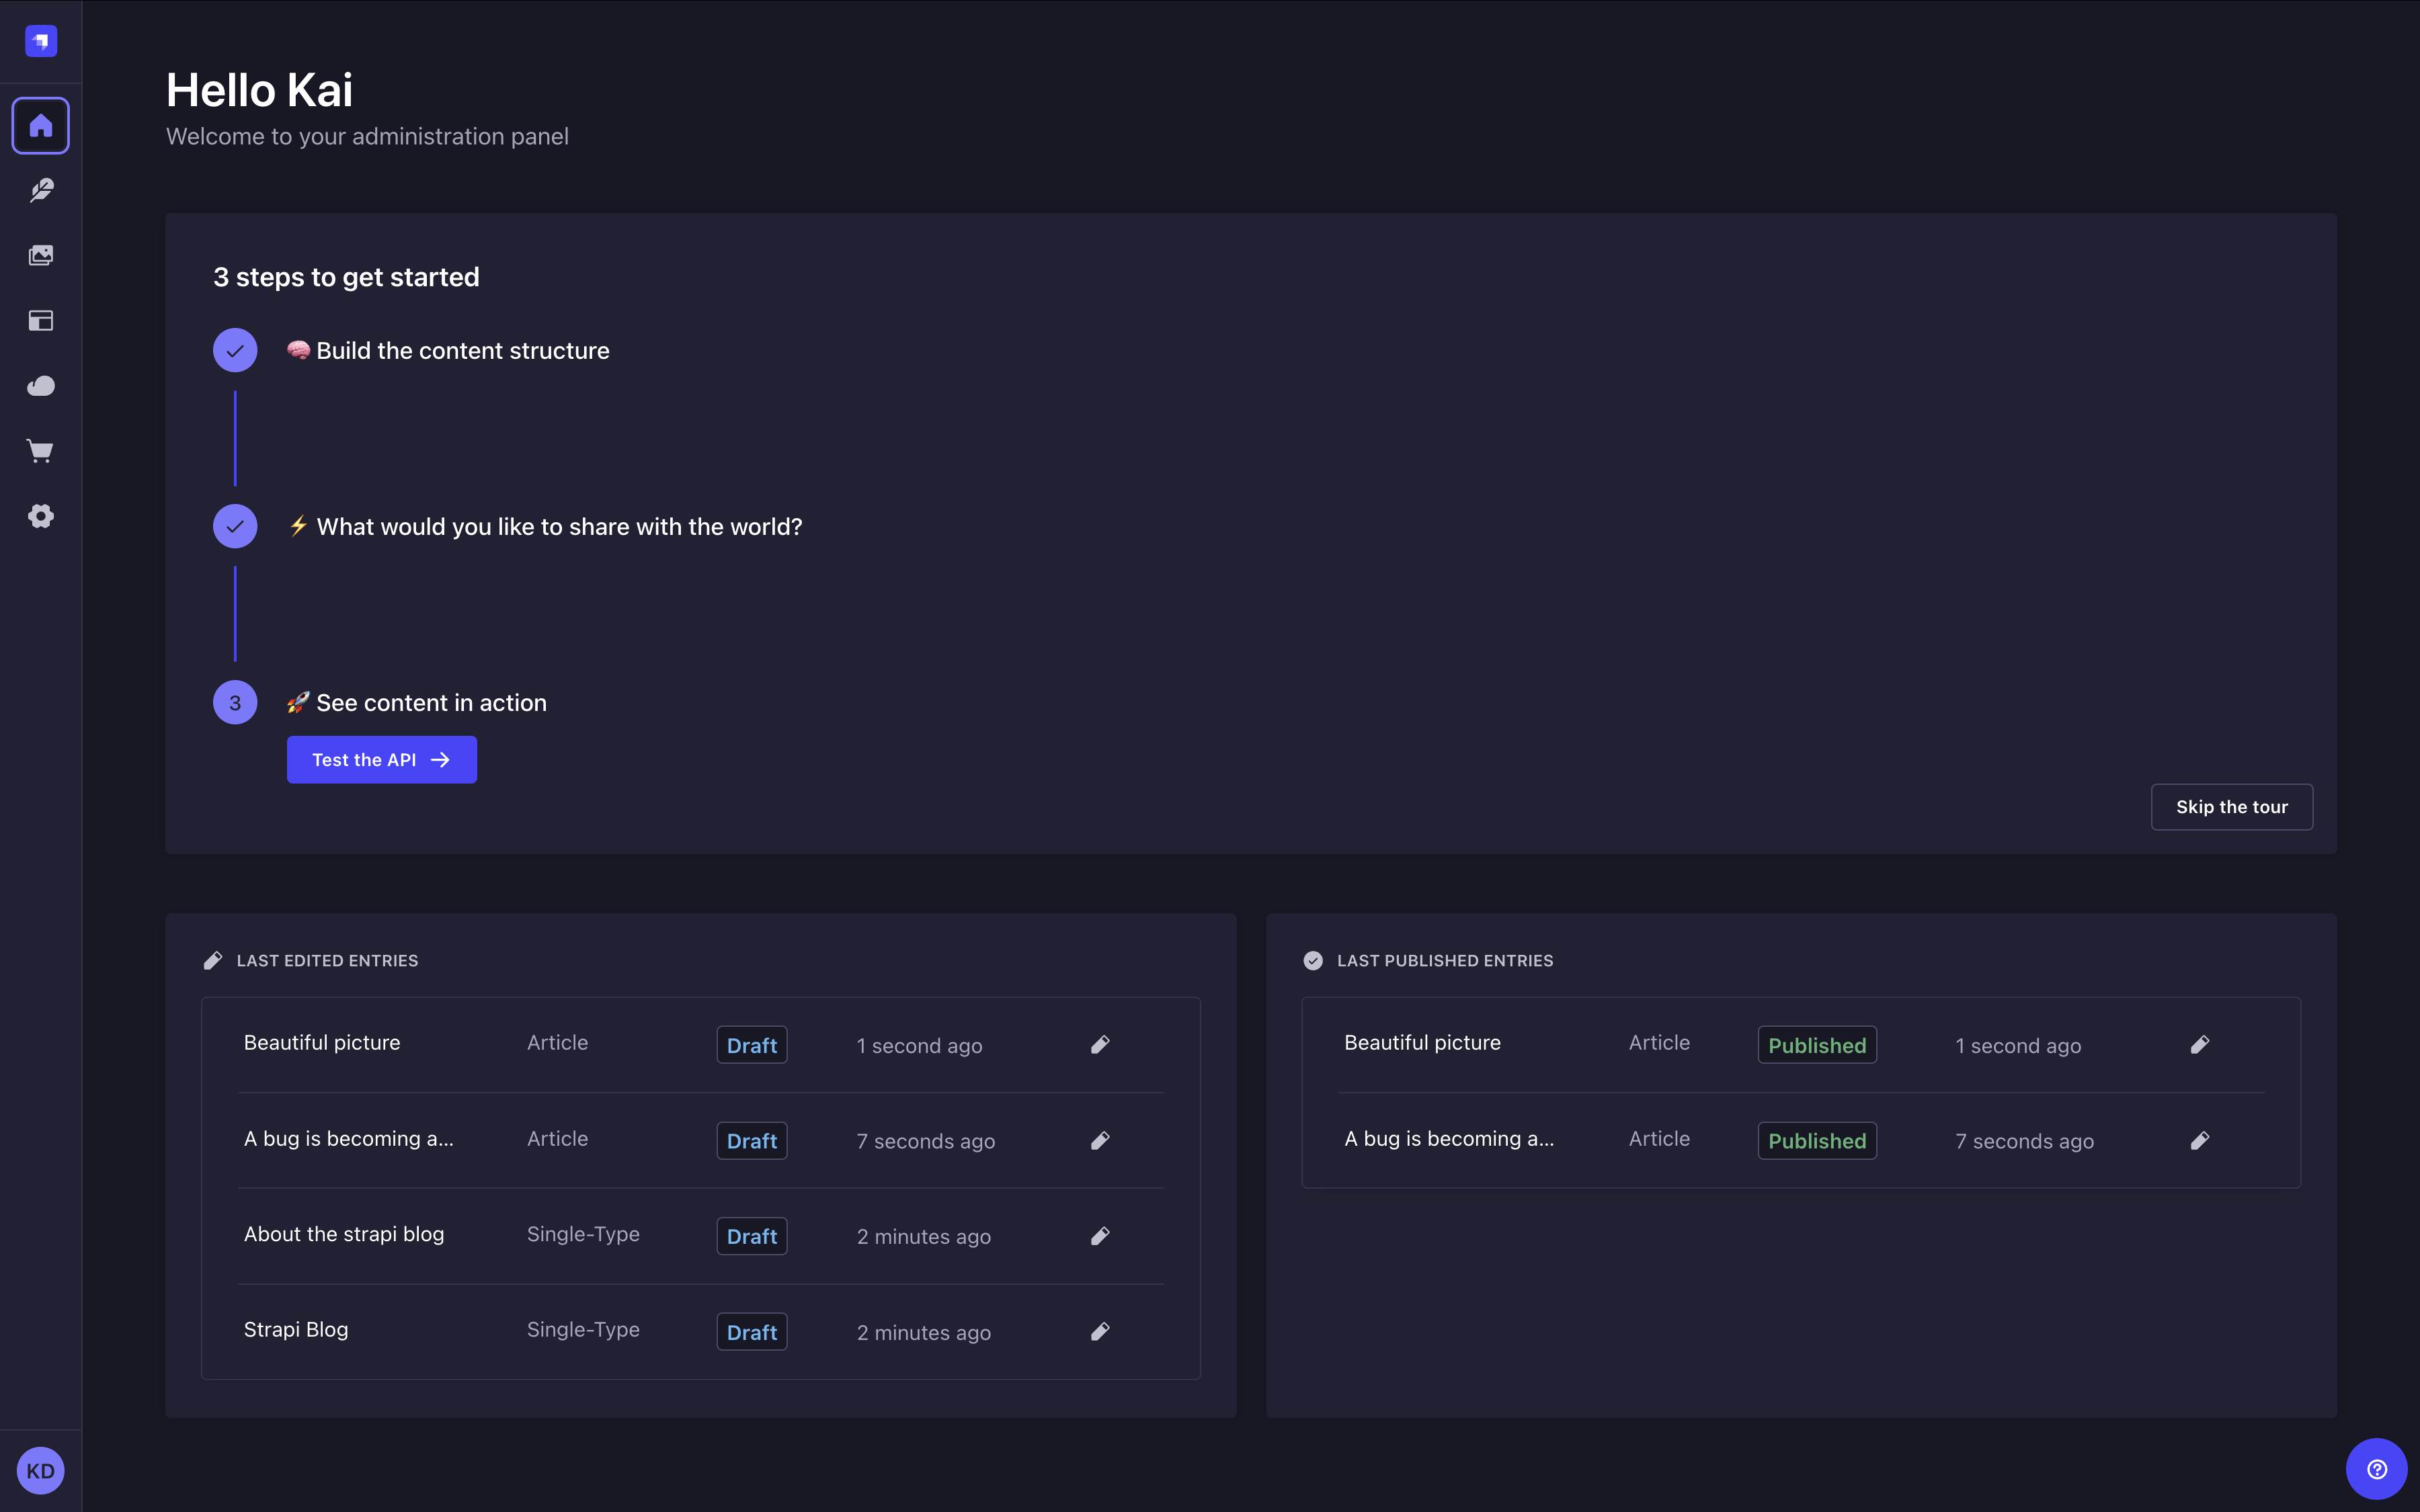
Task: Open the Media Library
Action: [x=40, y=254]
